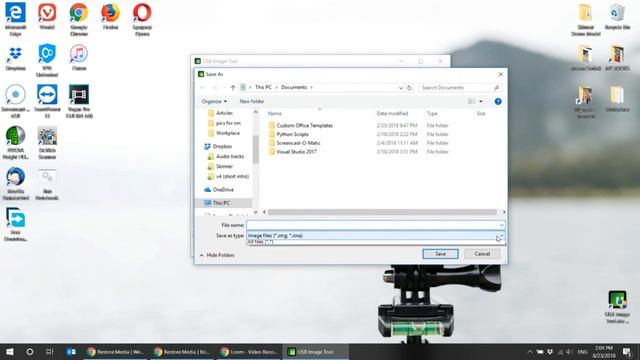Open iTunes desktop shortcut

(79, 58)
